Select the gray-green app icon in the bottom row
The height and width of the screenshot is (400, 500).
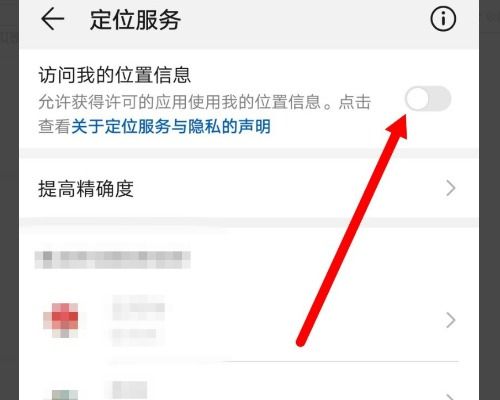[64, 395]
